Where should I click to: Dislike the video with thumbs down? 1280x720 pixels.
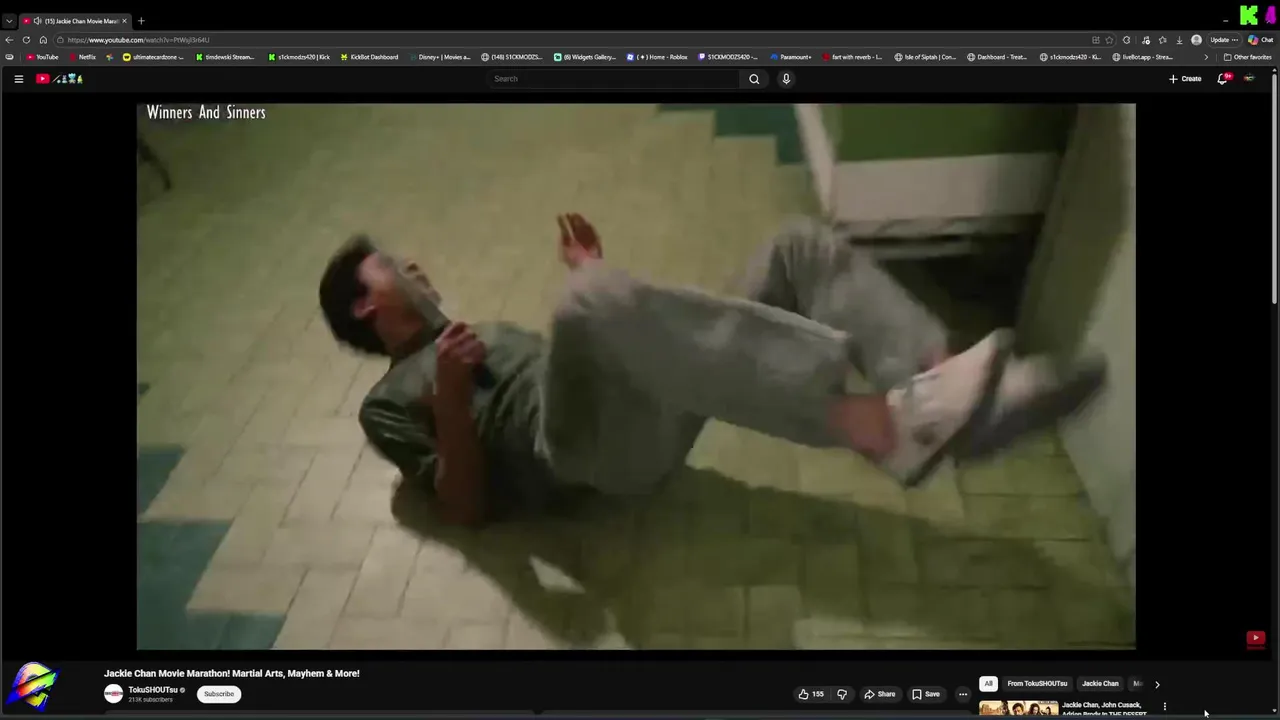coord(842,694)
